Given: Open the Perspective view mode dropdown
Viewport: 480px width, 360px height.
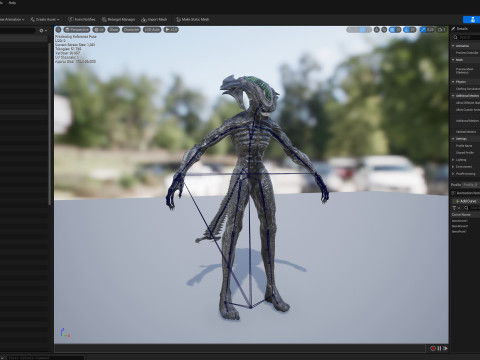Looking at the screenshot, I should click(x=77, y=30).
